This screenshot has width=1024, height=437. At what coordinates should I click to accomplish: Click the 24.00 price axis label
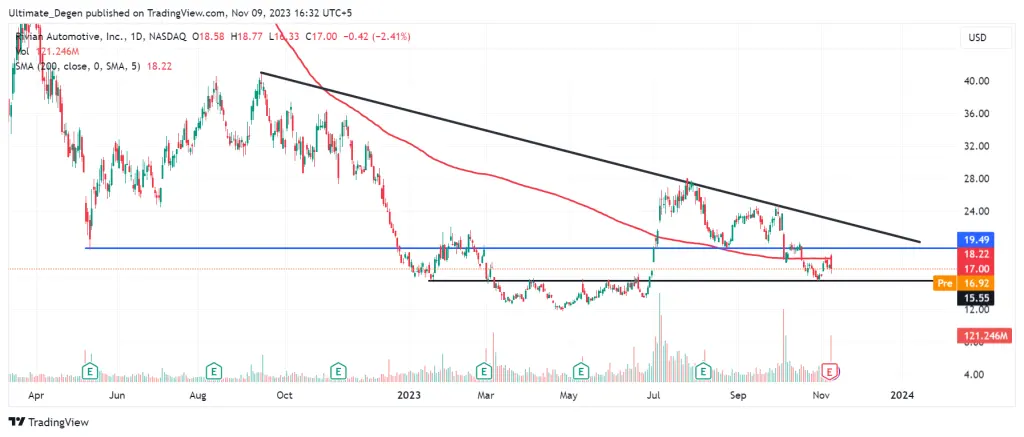pyautogui.click(x=978, y=212)
